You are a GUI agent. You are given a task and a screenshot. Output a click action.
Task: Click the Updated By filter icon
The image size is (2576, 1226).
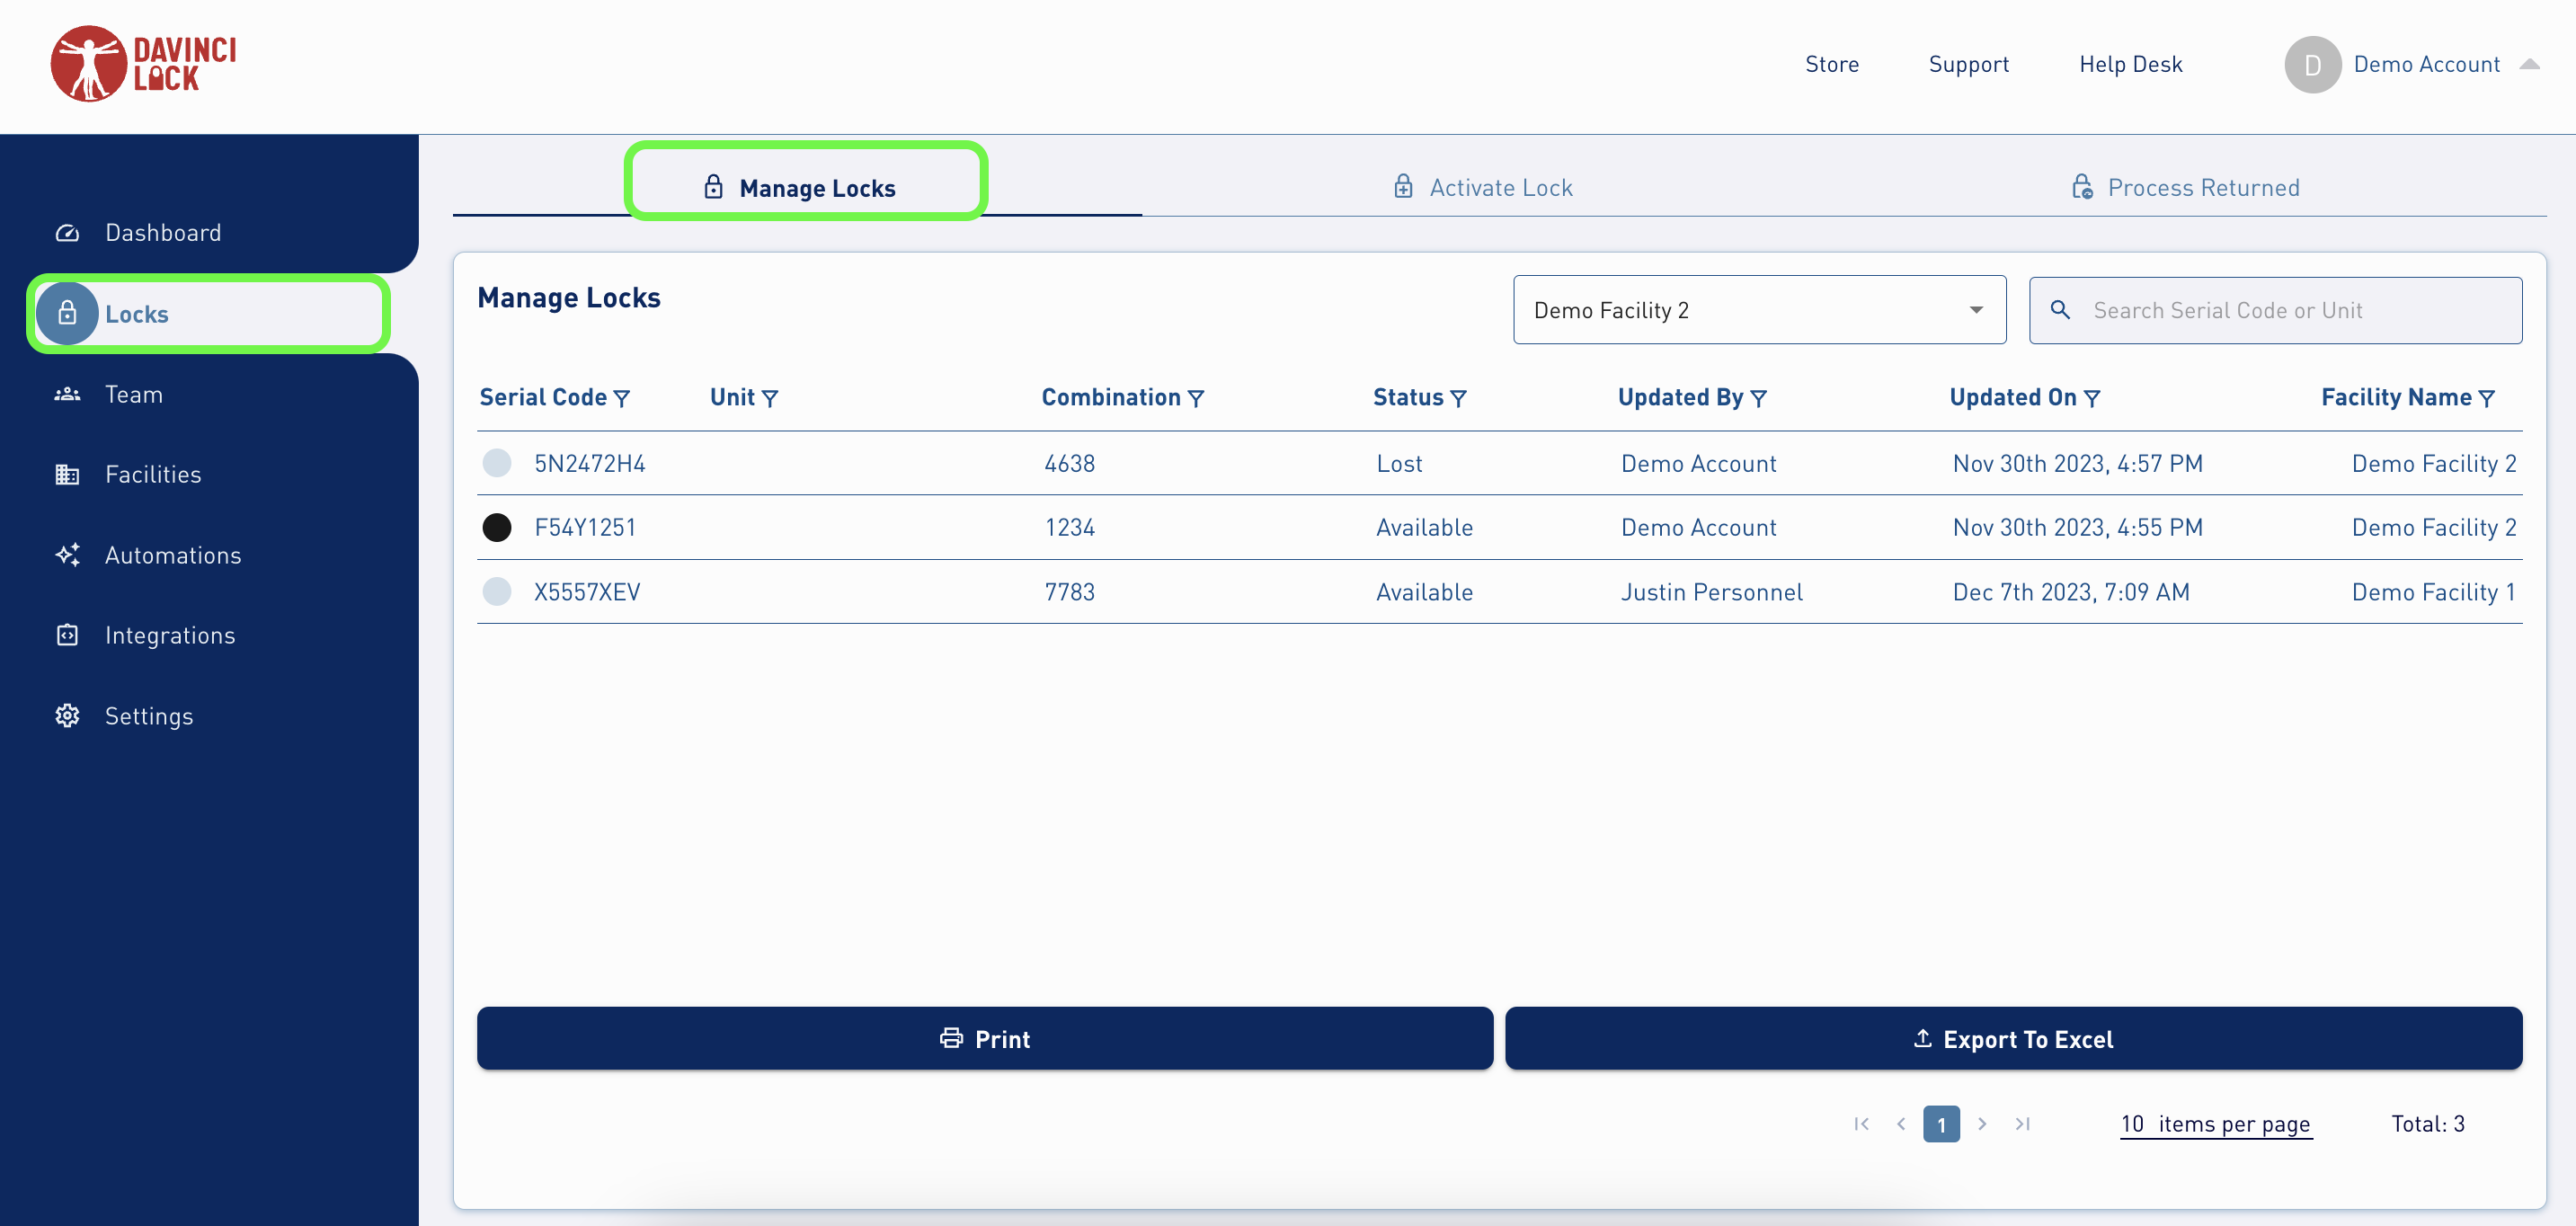1758,399
